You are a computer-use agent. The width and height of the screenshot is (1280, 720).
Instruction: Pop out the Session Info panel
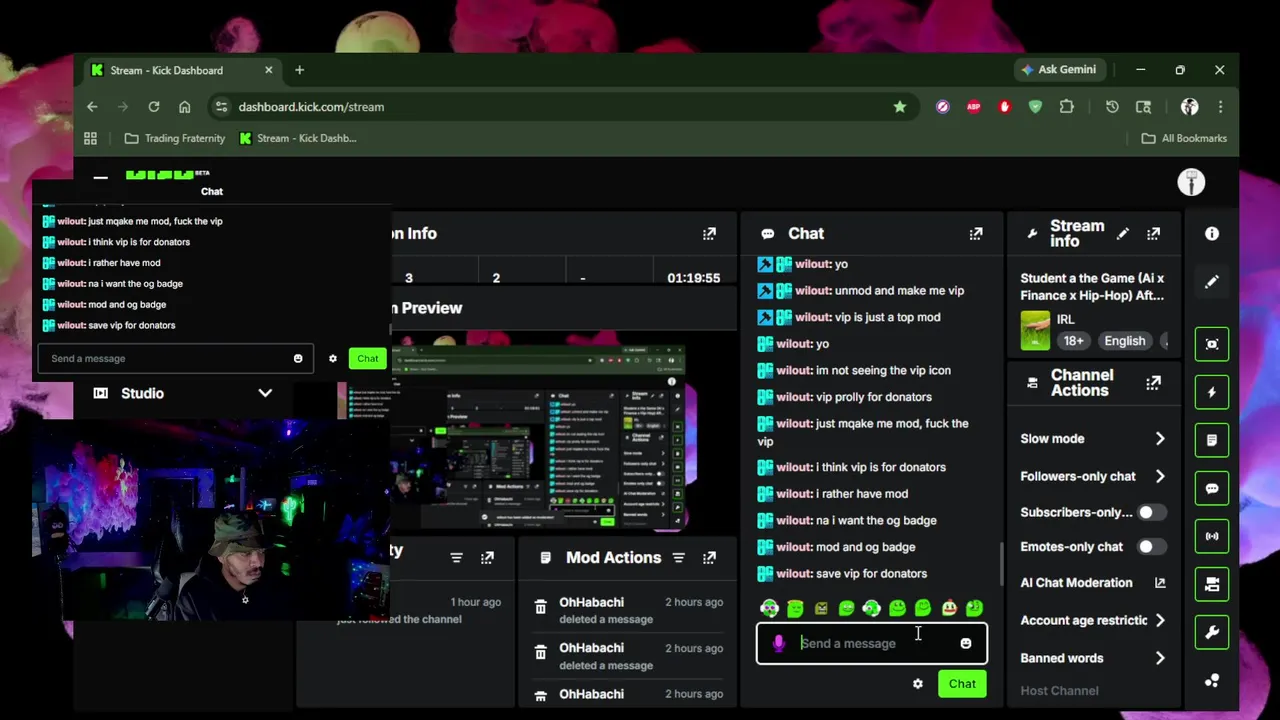point(709,234)
